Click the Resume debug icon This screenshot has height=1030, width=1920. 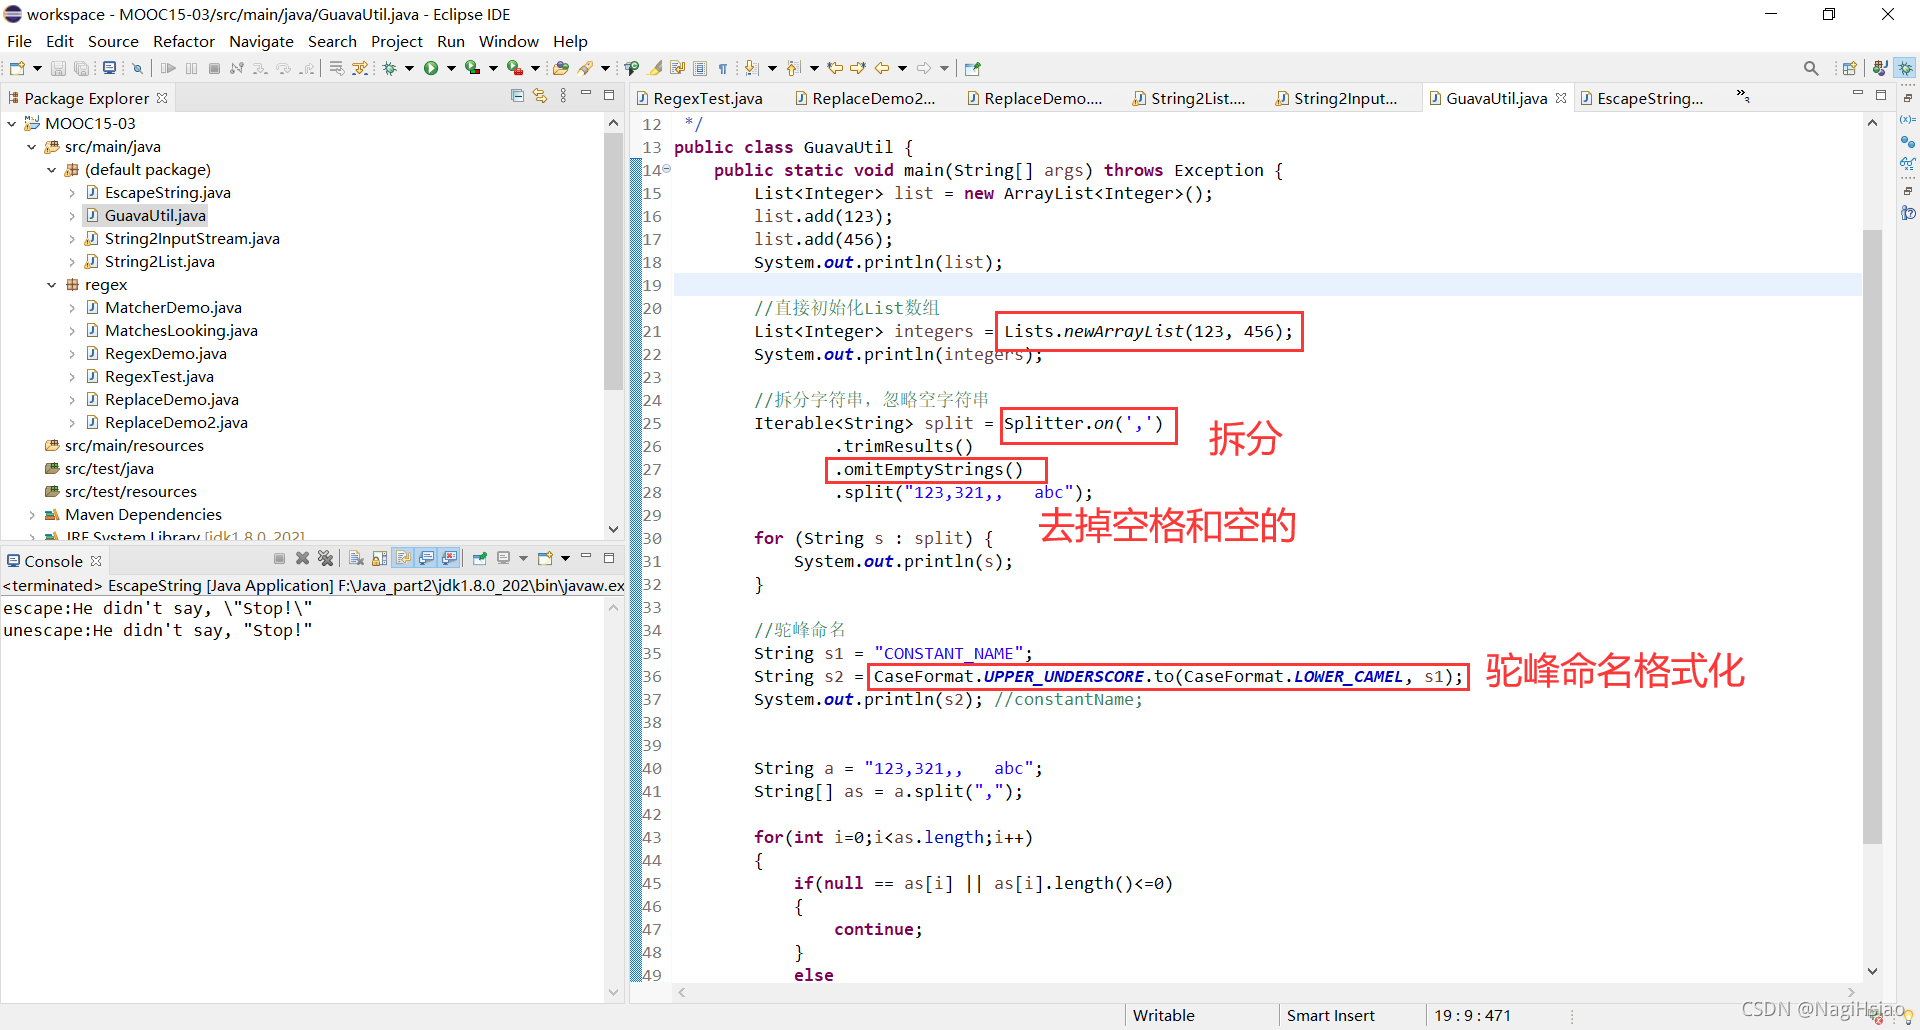pyautogui.click(x=168, y=68)
